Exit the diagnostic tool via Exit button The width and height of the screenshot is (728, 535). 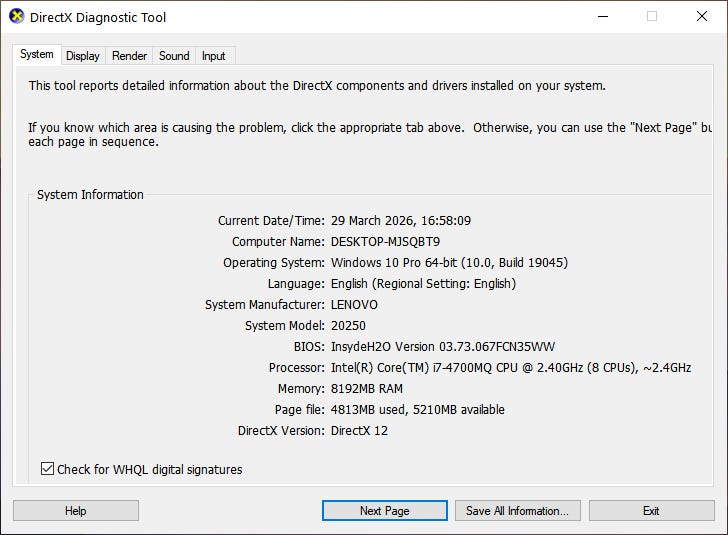(651, 511)
